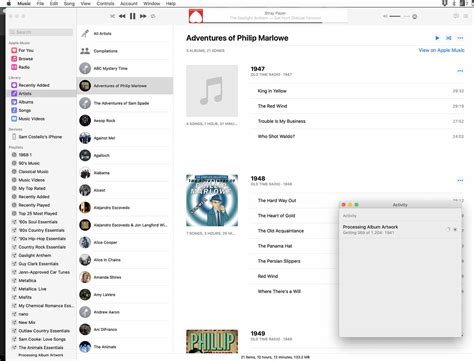Select Artists in Library
474x361 pixels.
click(x=41, y=93)
